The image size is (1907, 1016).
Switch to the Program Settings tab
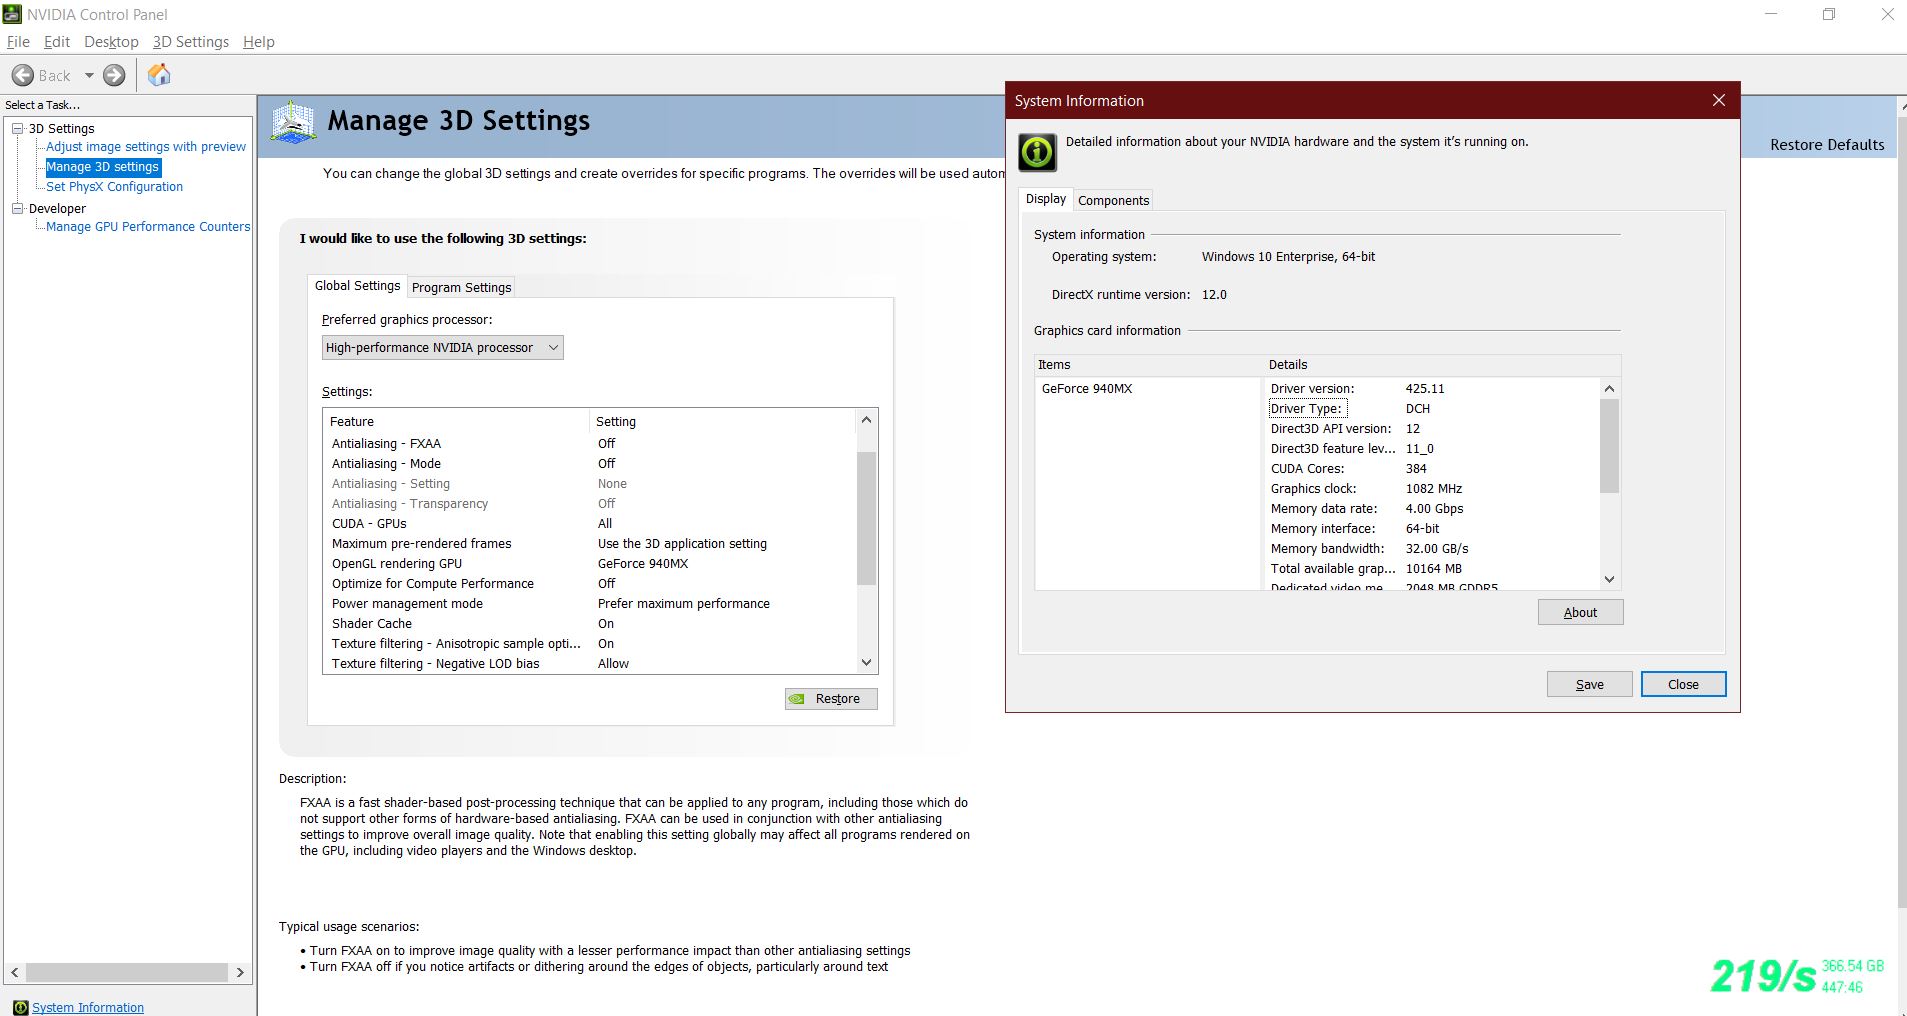coord(462,287)
